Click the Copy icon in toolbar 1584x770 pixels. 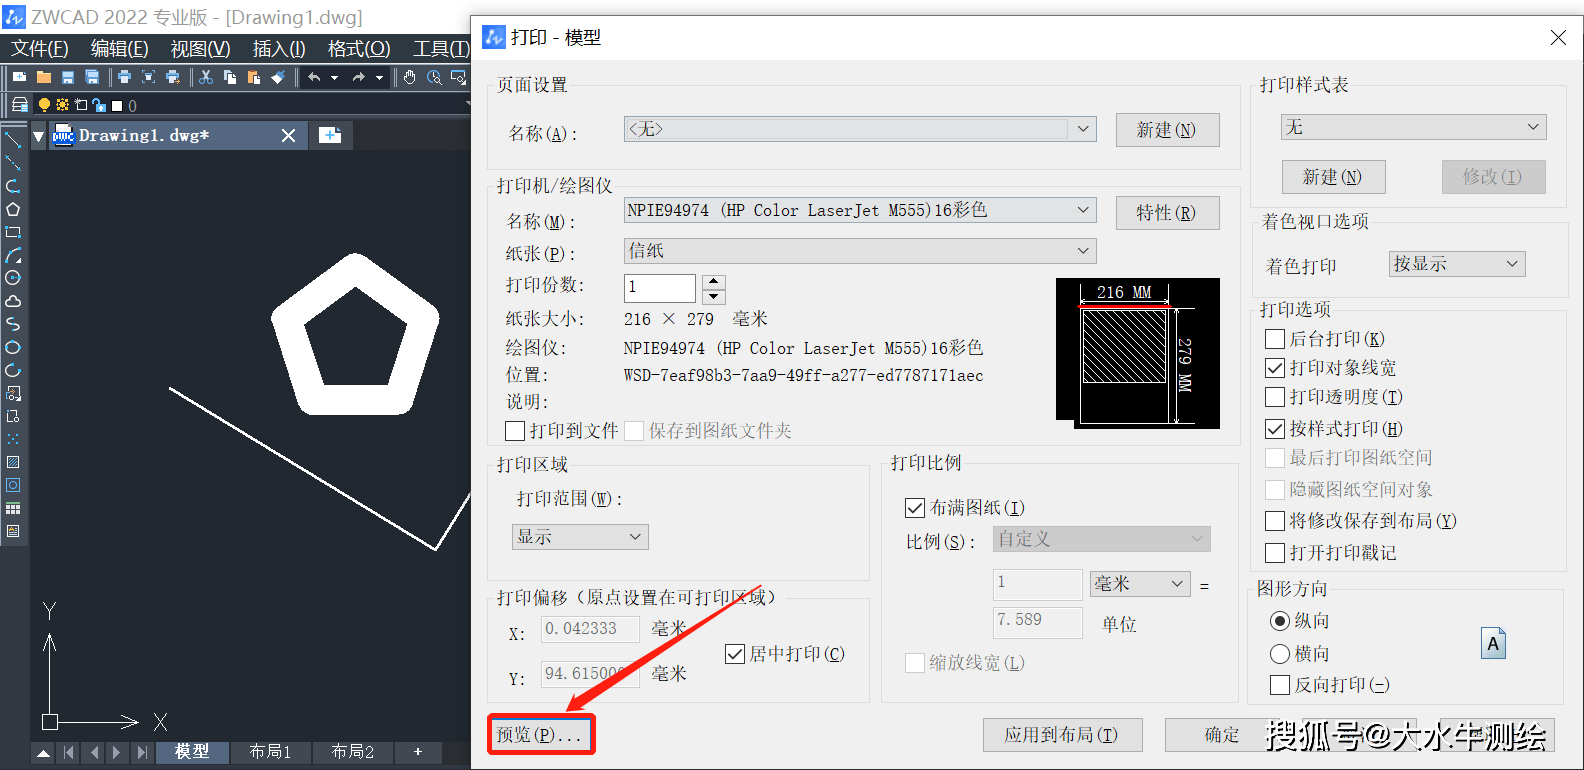pyautogui.click(x=230, y=77)
